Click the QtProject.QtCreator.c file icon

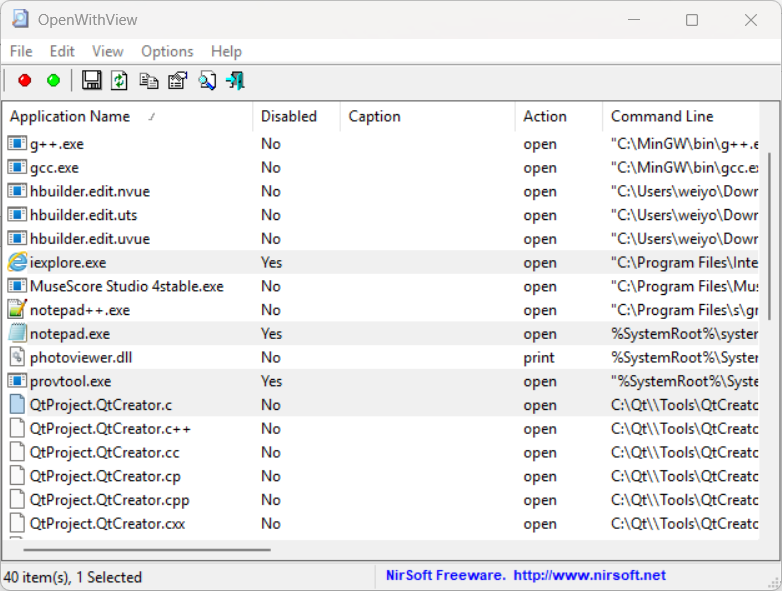[17, 404]
